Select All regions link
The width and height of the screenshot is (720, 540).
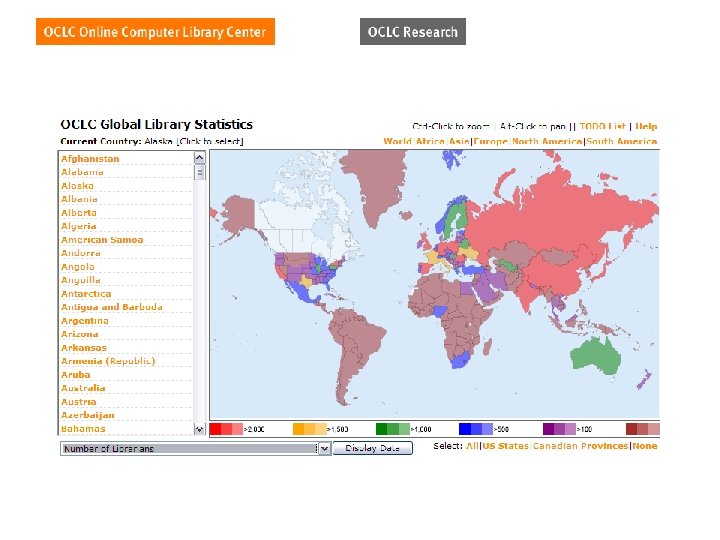(x=472, y=446)
